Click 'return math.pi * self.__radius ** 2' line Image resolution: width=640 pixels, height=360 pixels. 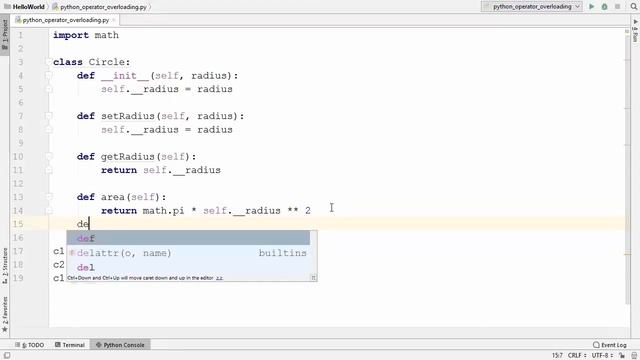pyautogui.click(x=206, y=211)
